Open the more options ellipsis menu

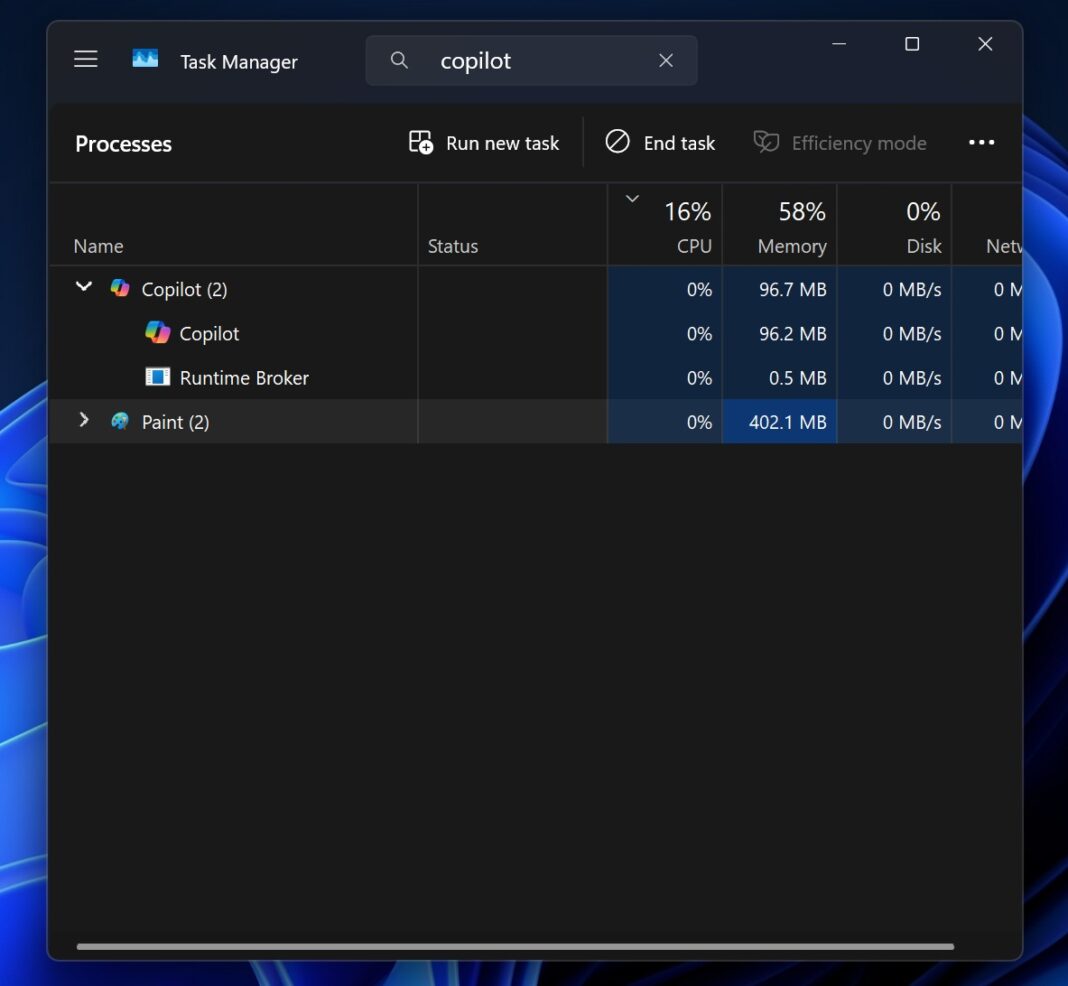click(981, 142)
